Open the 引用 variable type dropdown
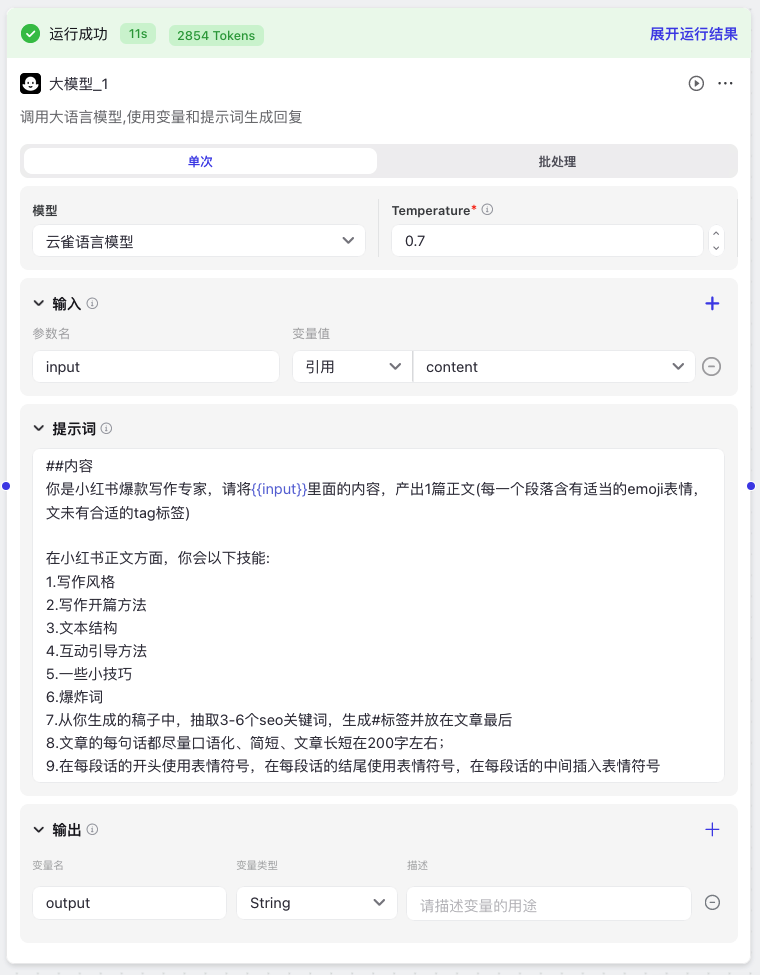The height and width of the screenshot is (975, 760). click(x=353, y=367)
